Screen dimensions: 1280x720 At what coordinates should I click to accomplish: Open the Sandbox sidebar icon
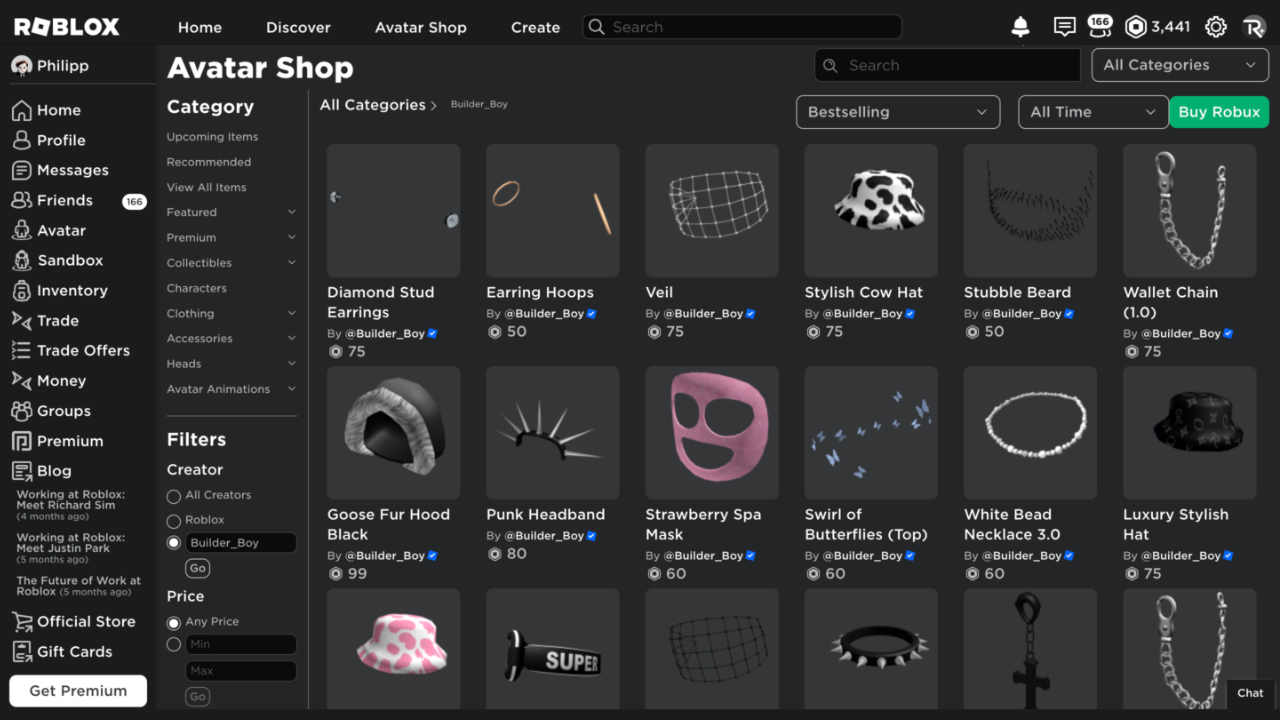click(x=21, y=260)
